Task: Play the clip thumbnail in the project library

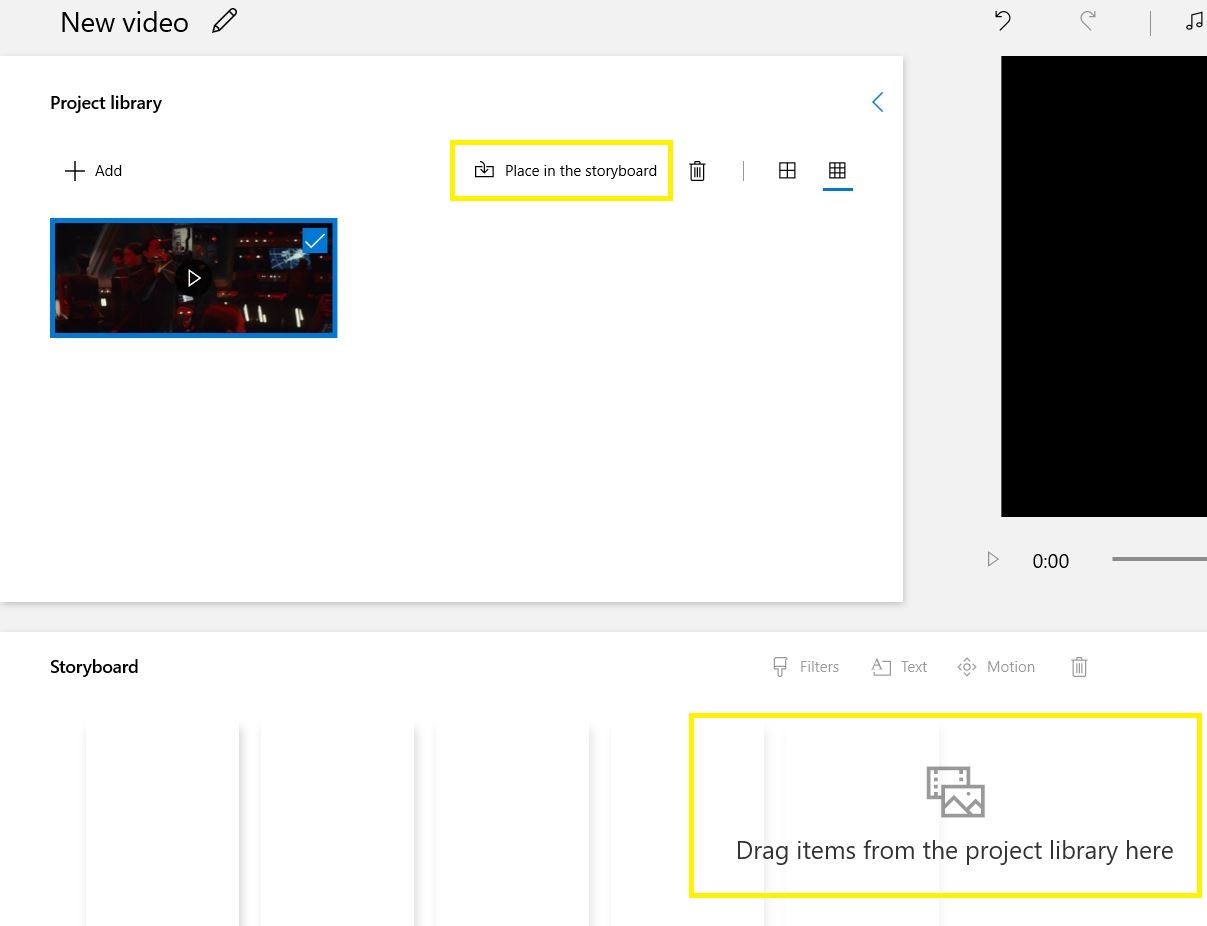Action: point(194,278)
